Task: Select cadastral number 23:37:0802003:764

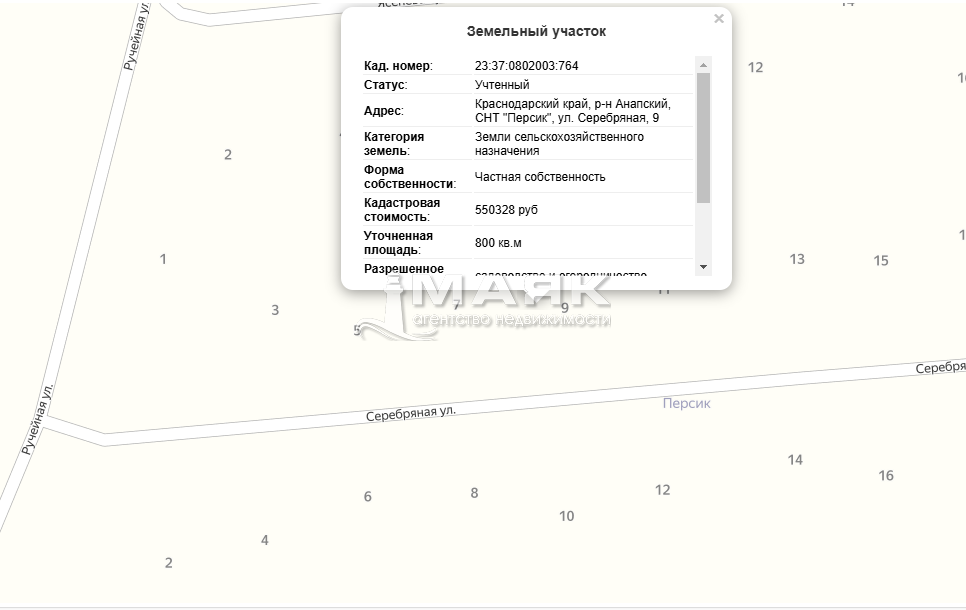Action: [526, 66]
